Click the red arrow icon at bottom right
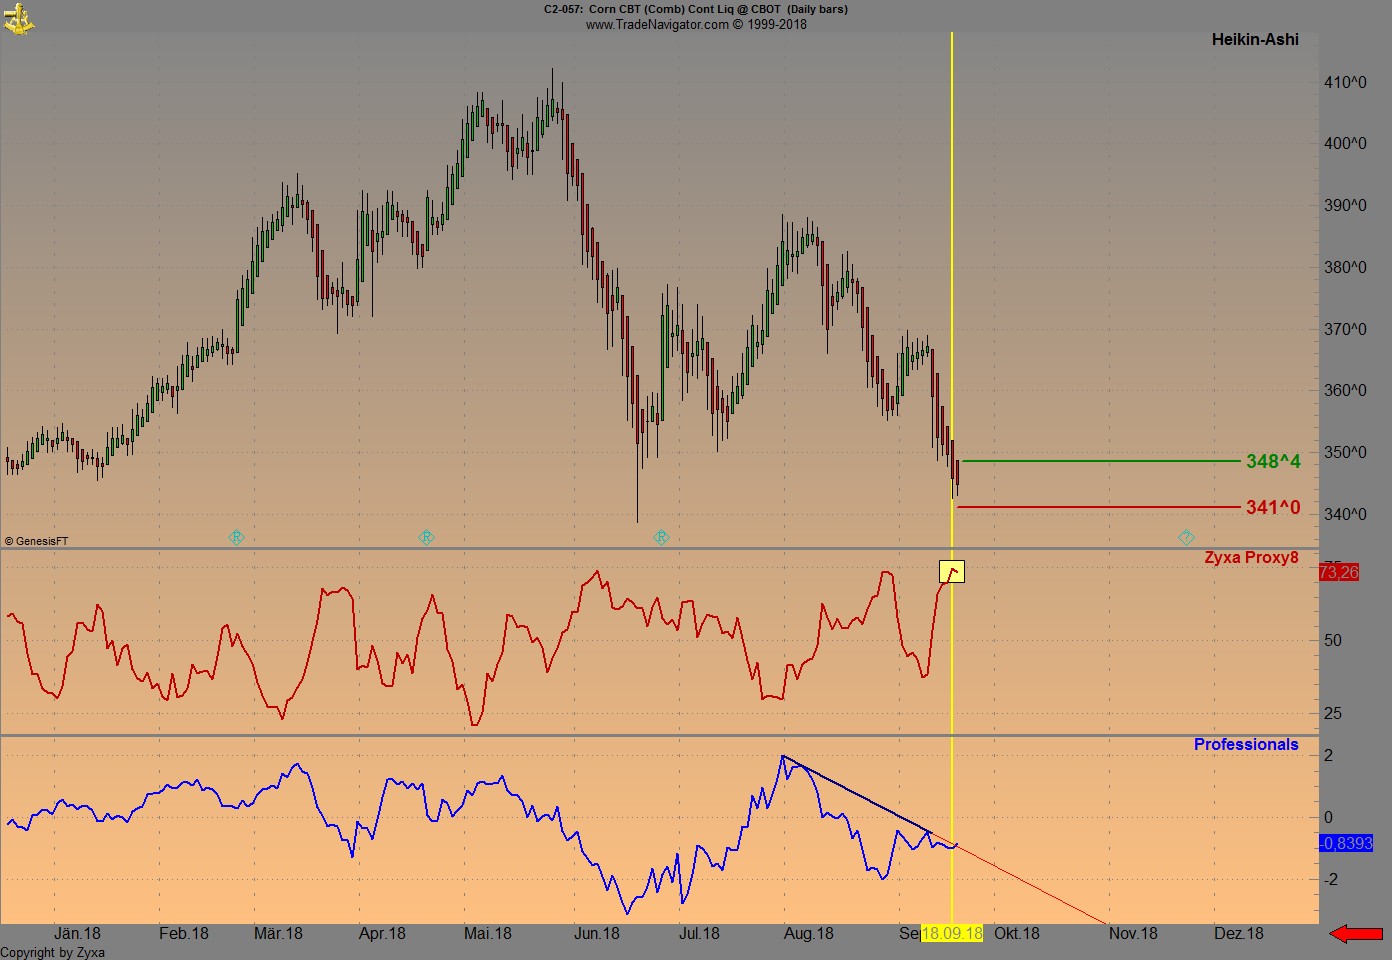The width and height of the screenshot is (1392, 960). [x=1356, y=934]
